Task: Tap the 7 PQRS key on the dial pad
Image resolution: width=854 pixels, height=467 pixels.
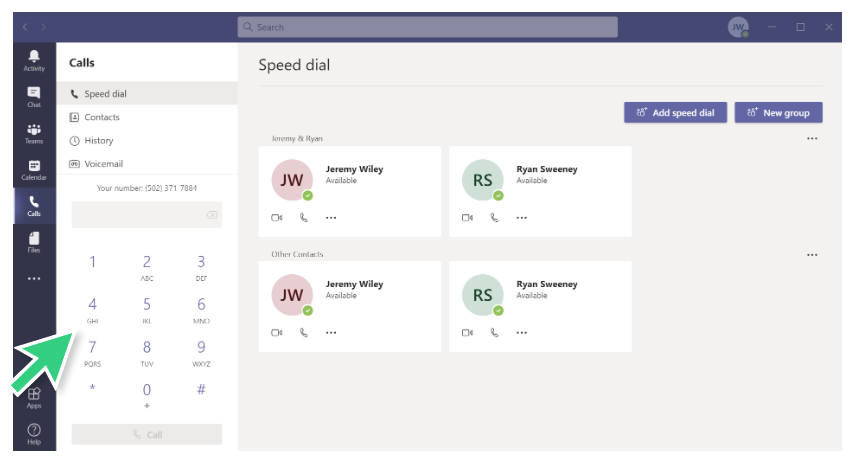Action: (93, 353)
